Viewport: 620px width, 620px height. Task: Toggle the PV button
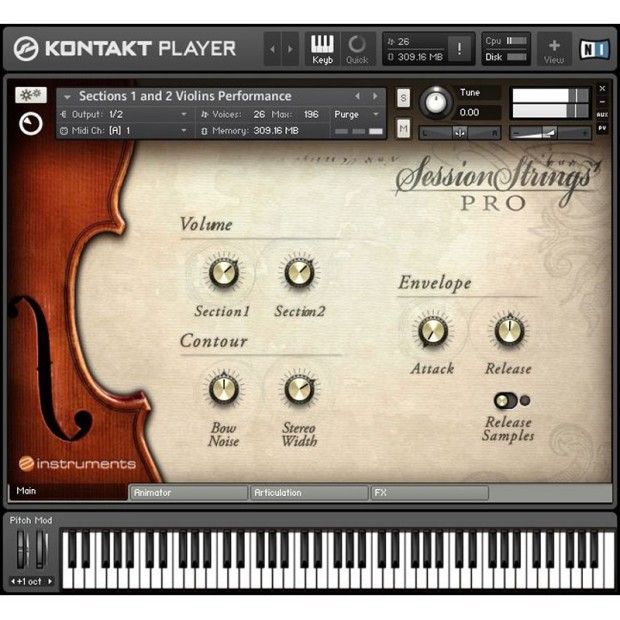click(x=602, y=128)
